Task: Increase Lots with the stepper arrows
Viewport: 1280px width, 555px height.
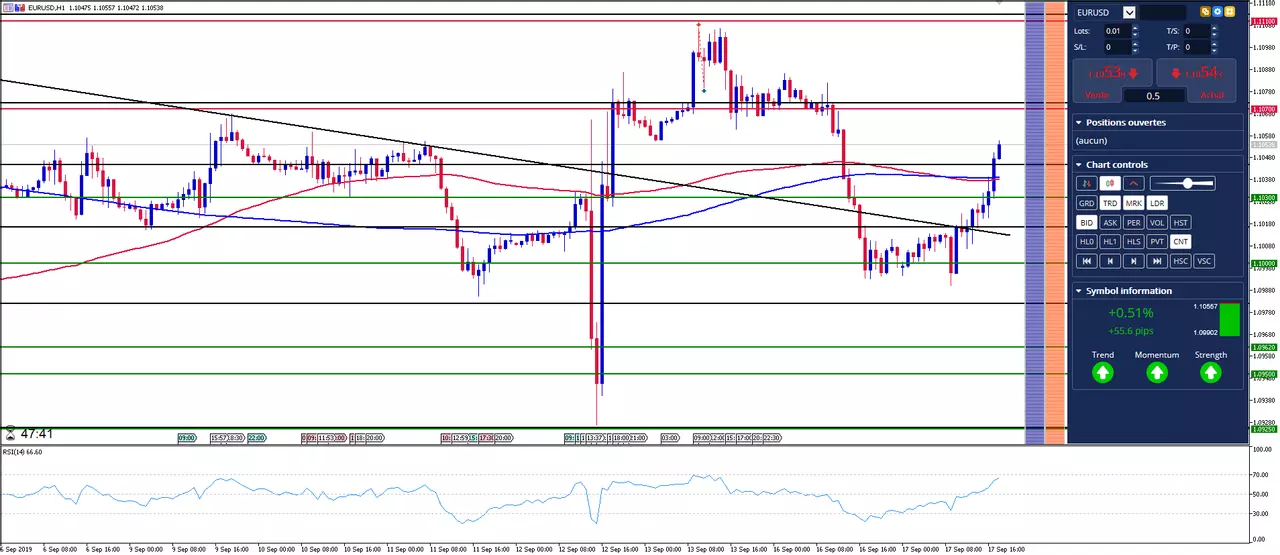Action: pyautogui.click(x=1135, y=28)
